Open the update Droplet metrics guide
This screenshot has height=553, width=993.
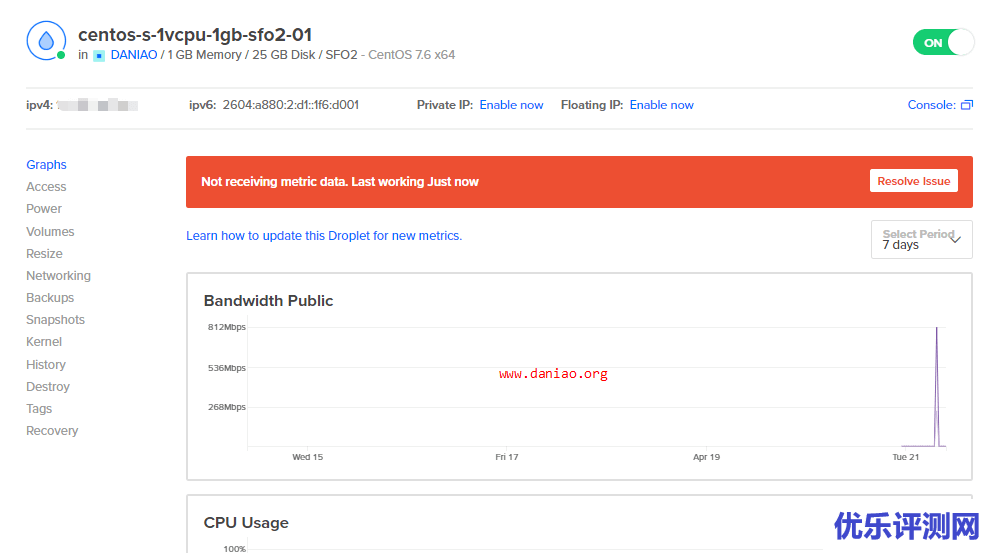coord(324,236)
